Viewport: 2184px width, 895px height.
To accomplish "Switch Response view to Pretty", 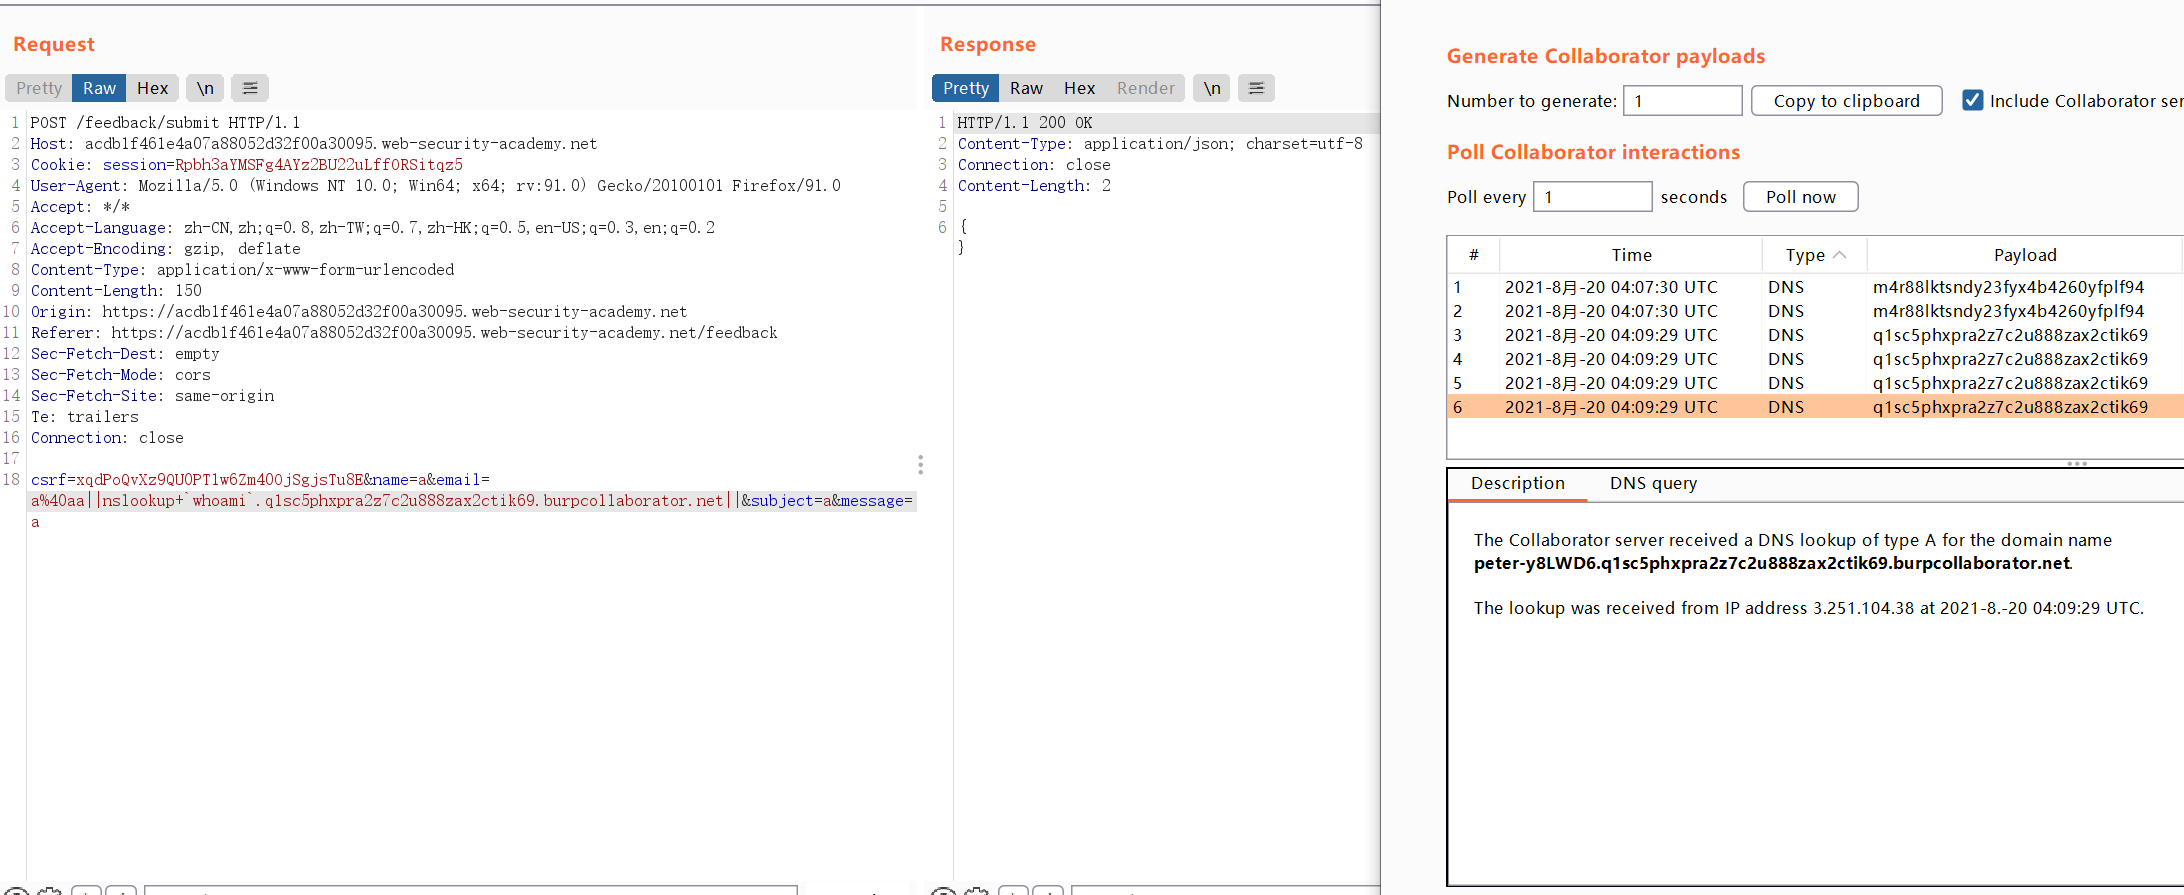I will click(x=965, y=88).
